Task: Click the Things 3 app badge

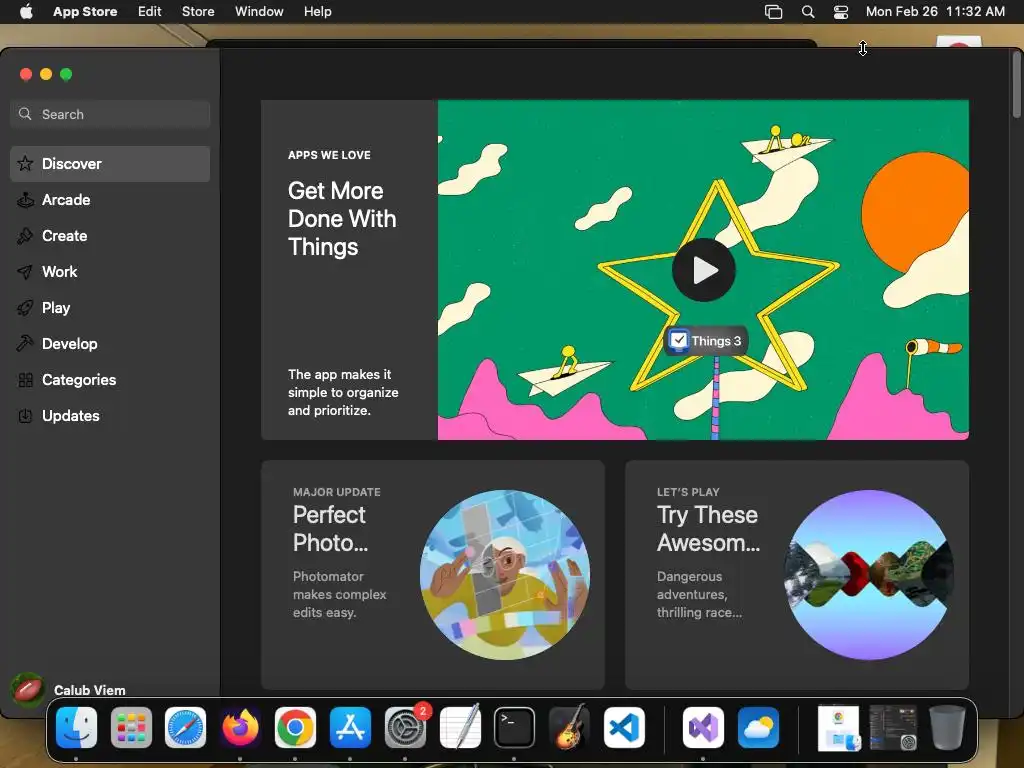Action: point(705,341)
